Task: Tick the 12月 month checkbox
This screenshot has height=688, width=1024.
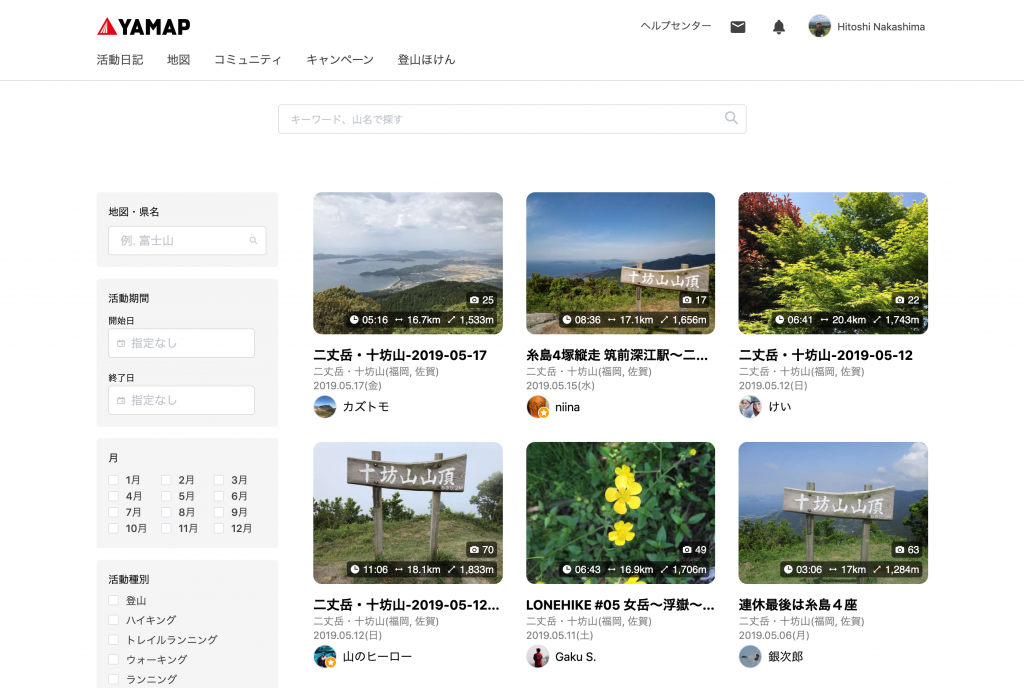Action: click(x=219, y=528)
